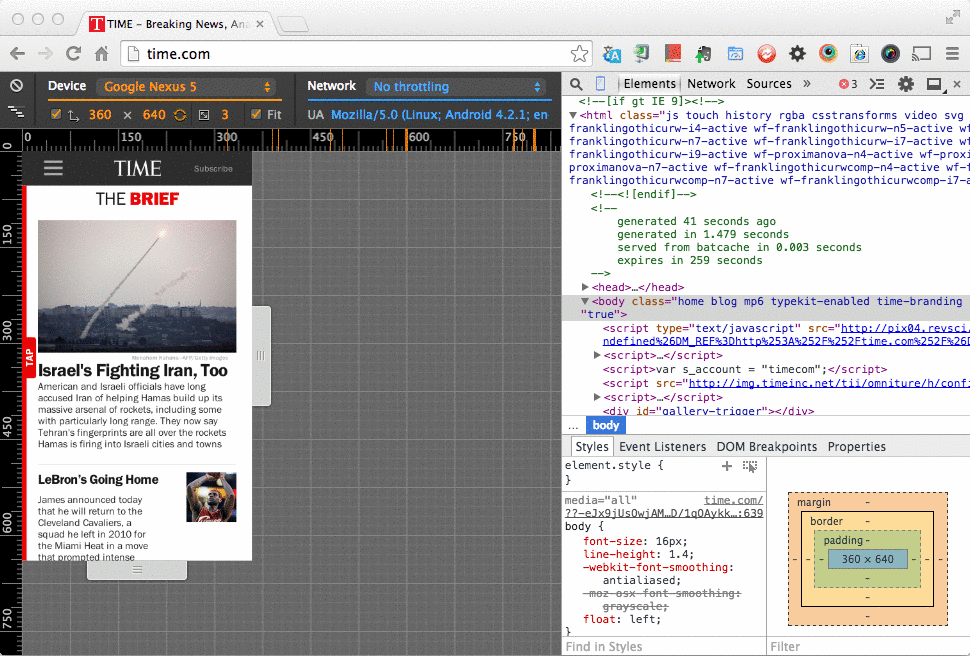The image size is (970, 656).
Task: Click the DevTools search magnifier icon
Action: [575, 84]
